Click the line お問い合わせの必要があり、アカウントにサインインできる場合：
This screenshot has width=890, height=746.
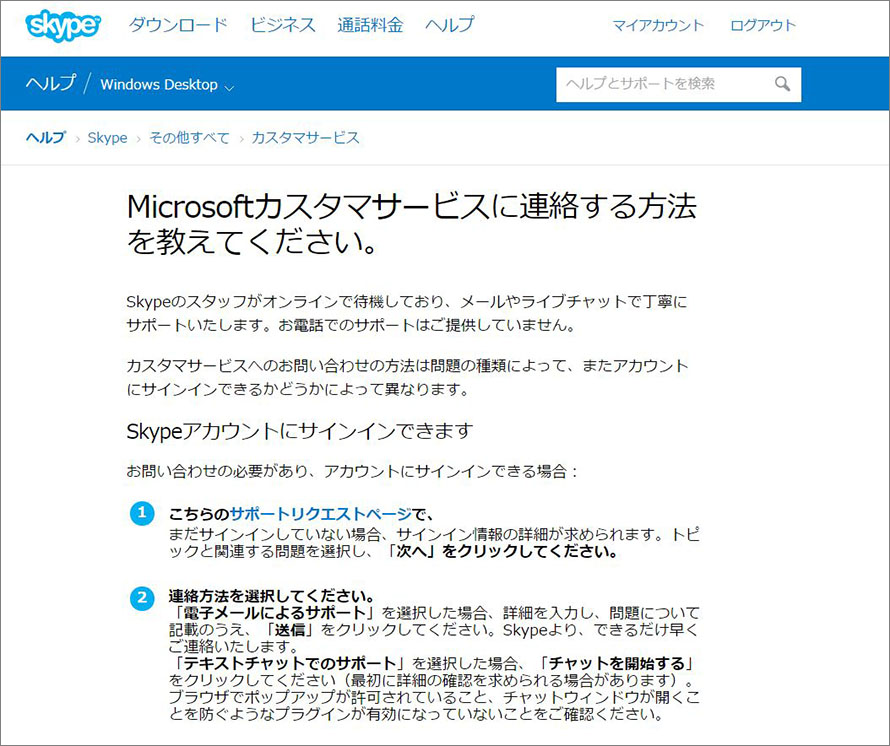tap(352, 471)
